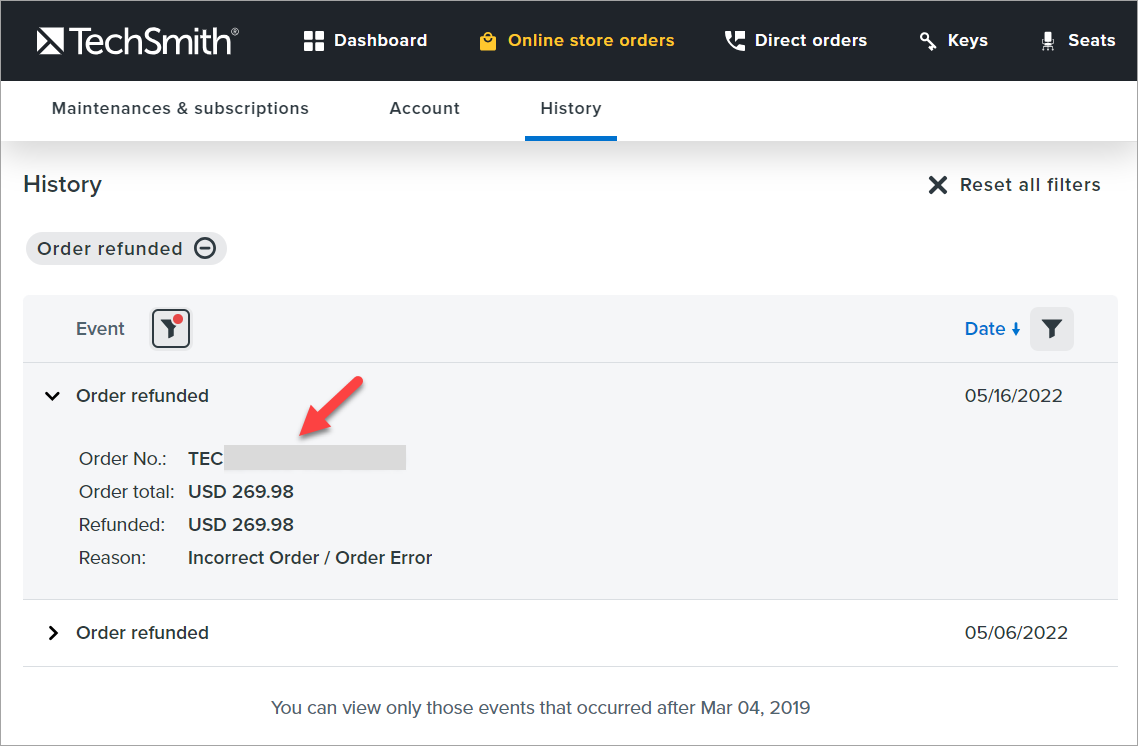Expand the 05/06/2022 Order refunded row
Image resolution: width=1138 pixels, height=746 pixels.
pos(53,633)
